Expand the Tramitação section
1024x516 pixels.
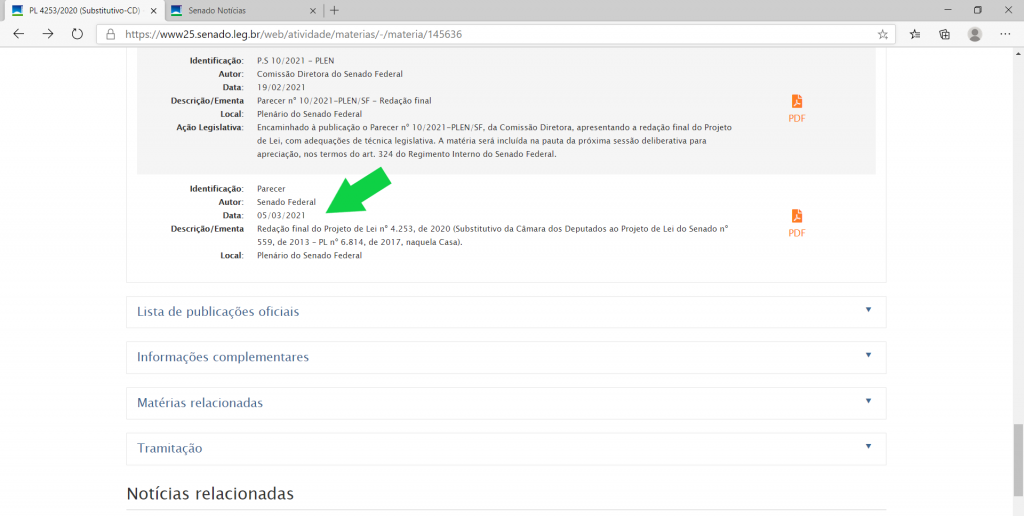(x=506, y=448)
